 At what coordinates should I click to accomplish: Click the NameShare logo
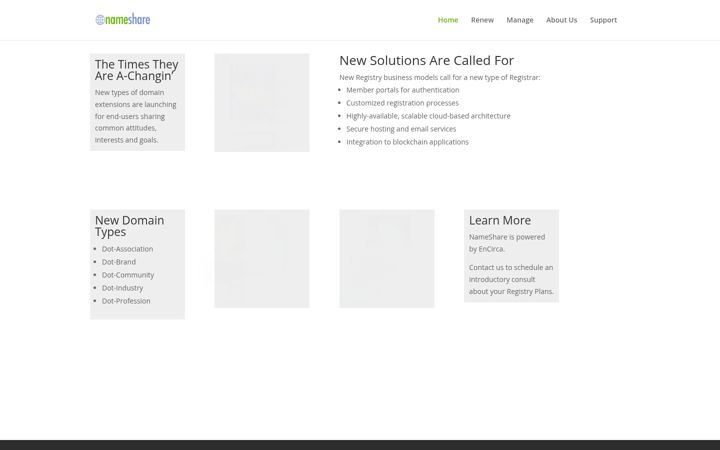[123, 20]
